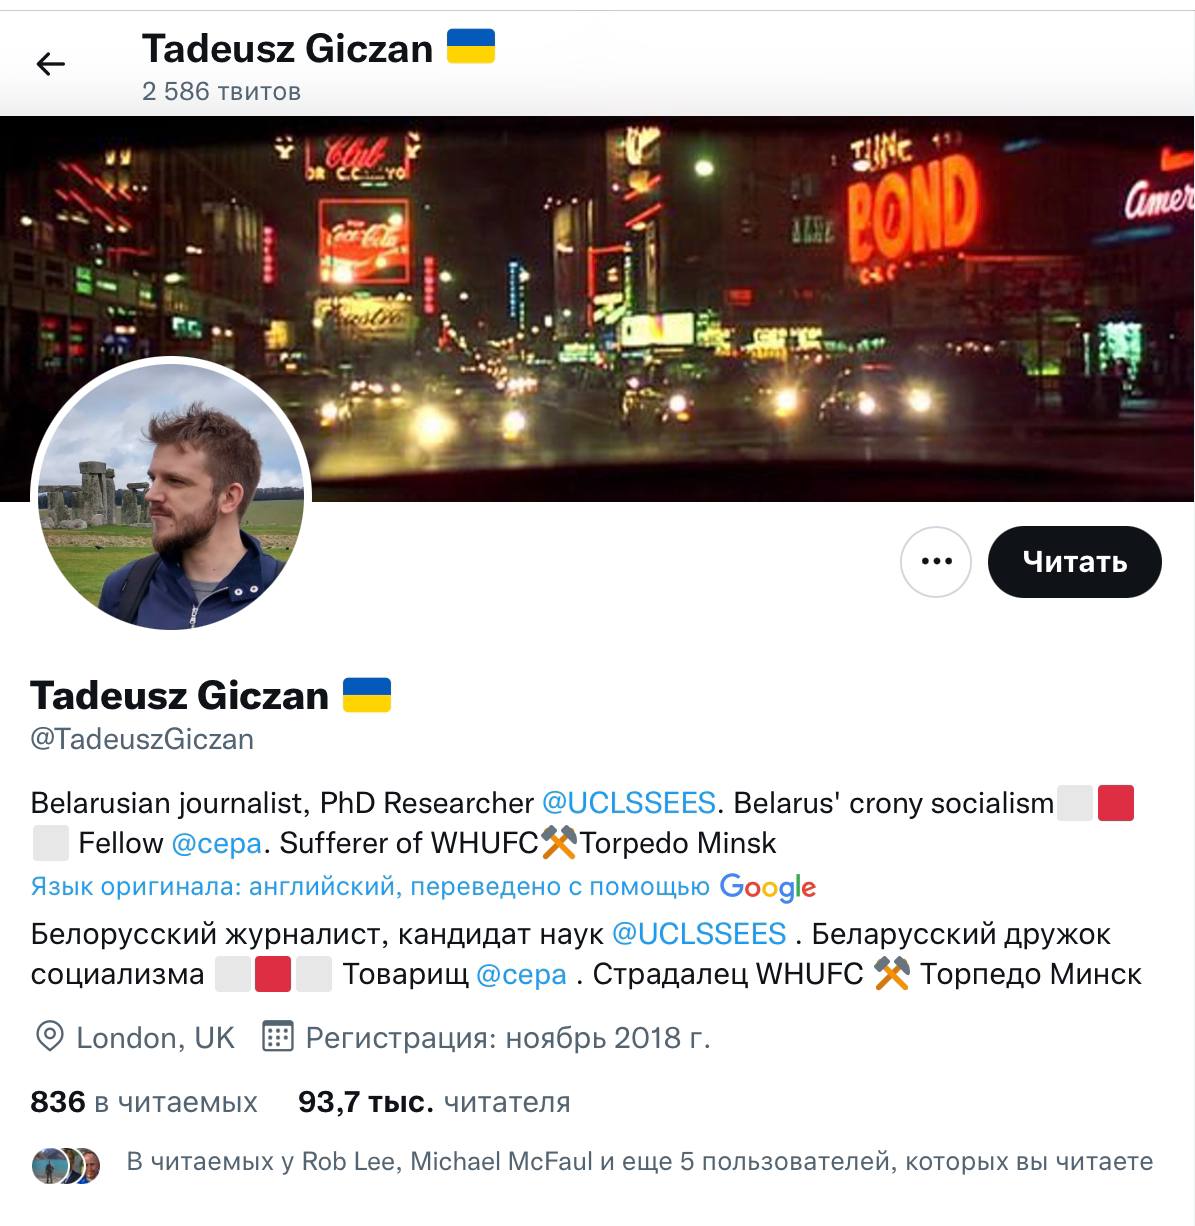
Task: Open the @UCLSSEES mention in the Russian bio
Action: (x=699, y=934)
